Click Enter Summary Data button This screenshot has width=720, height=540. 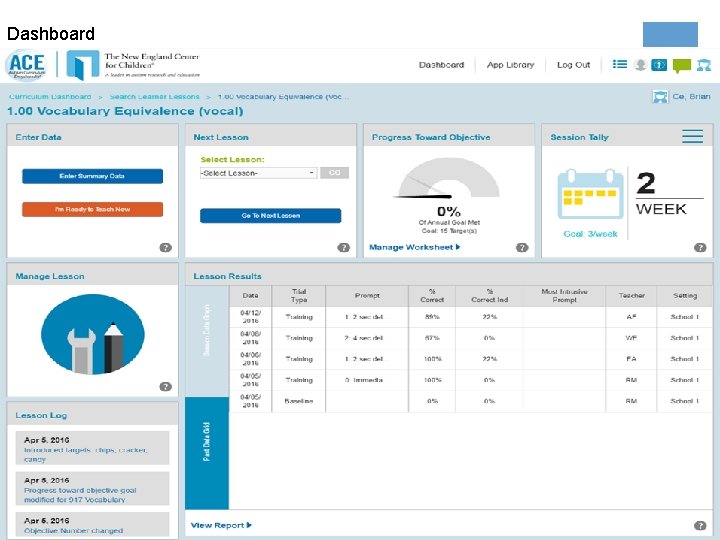[x=92, y=176]
